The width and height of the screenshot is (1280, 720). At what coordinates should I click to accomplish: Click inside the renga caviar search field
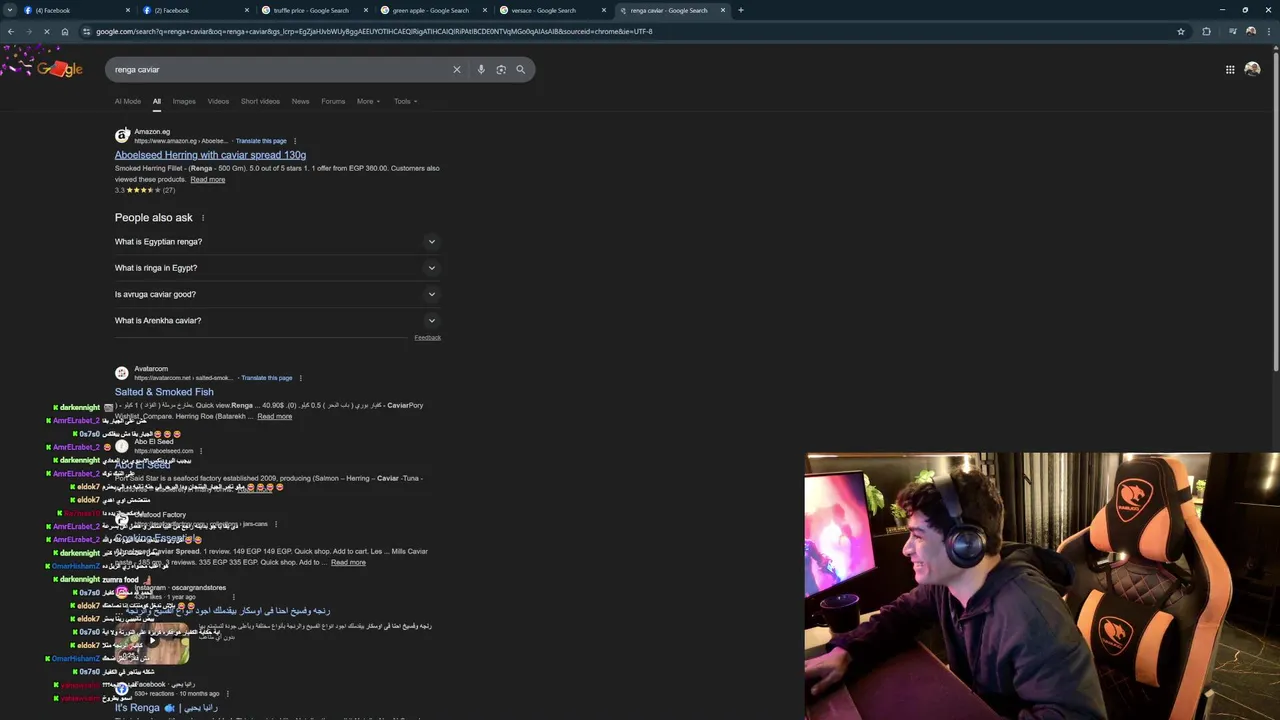coord(280,69)
